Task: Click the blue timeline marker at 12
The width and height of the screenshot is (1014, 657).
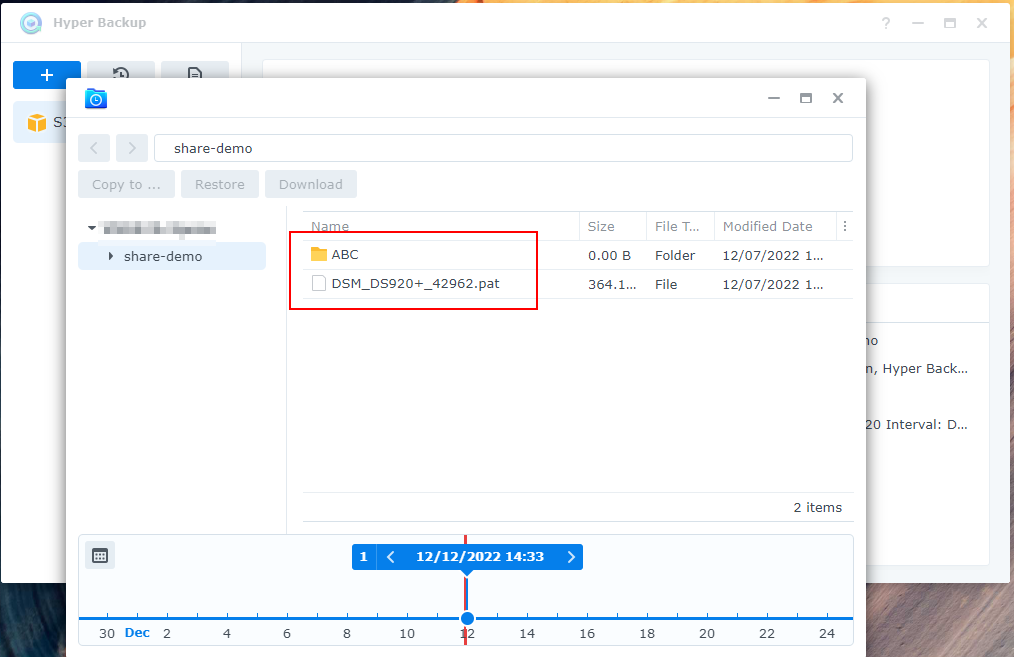Action: 467,618
